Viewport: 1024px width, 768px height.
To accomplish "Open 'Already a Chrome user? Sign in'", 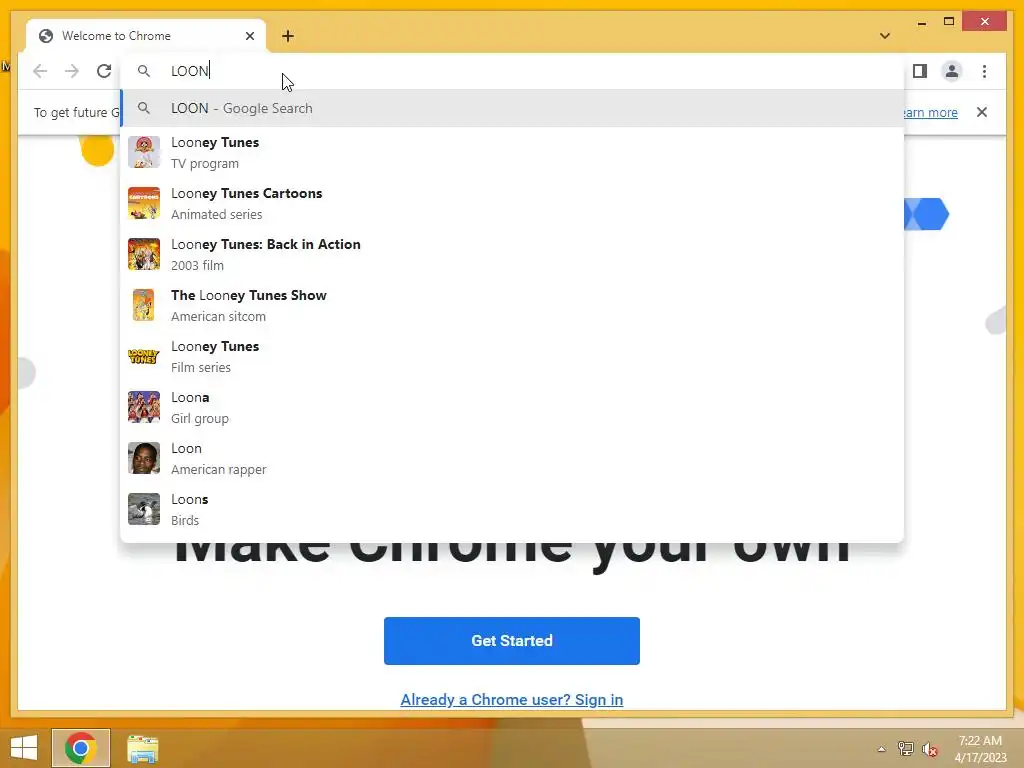I will point(512,699).
